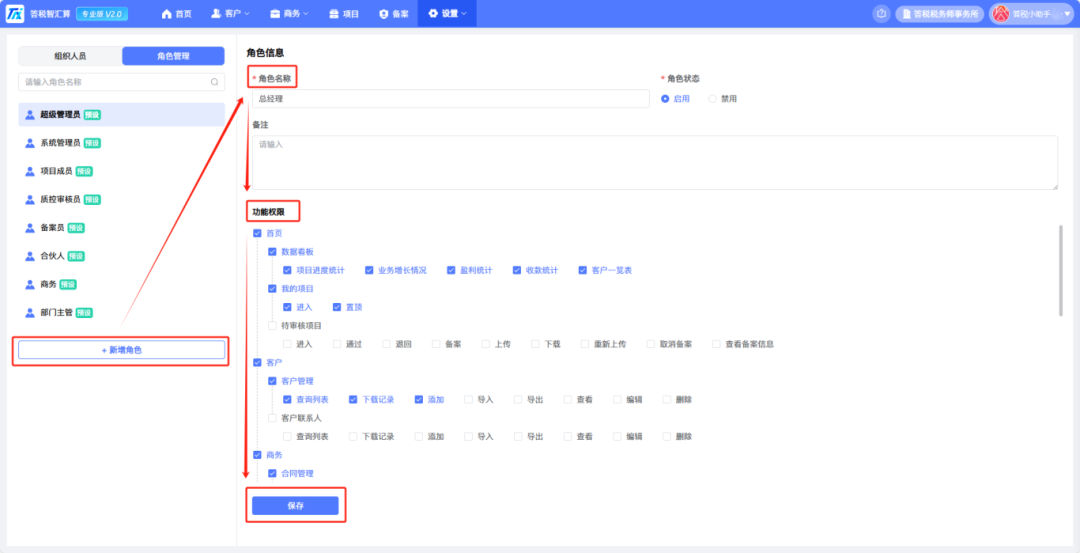Click 新增角色 button
Screen dimensions: 1080x553
pyautogui.click(x=121, y=350)
